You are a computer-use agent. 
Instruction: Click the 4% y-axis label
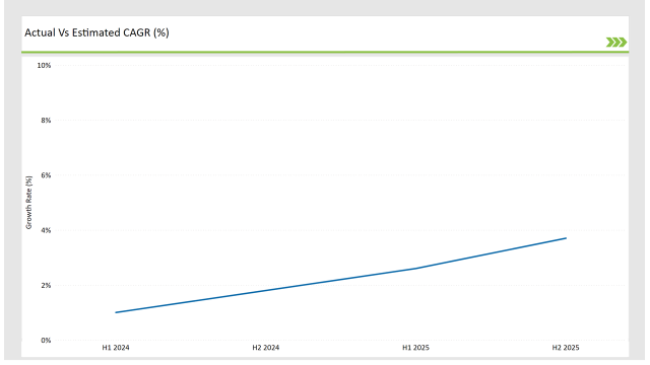tap(46, 230)
